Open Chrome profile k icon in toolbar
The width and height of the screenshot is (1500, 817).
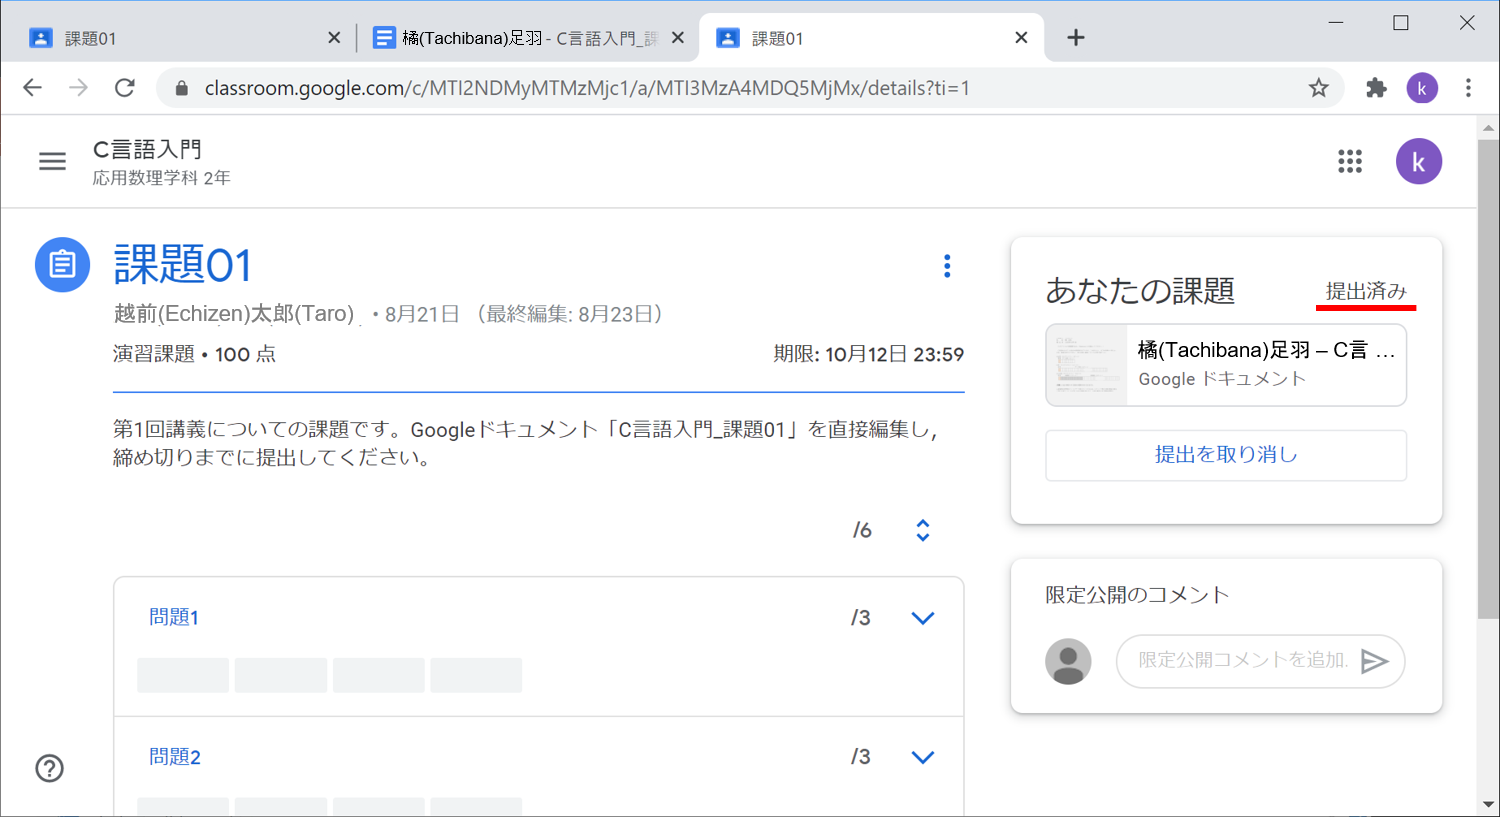(1422, 88)
